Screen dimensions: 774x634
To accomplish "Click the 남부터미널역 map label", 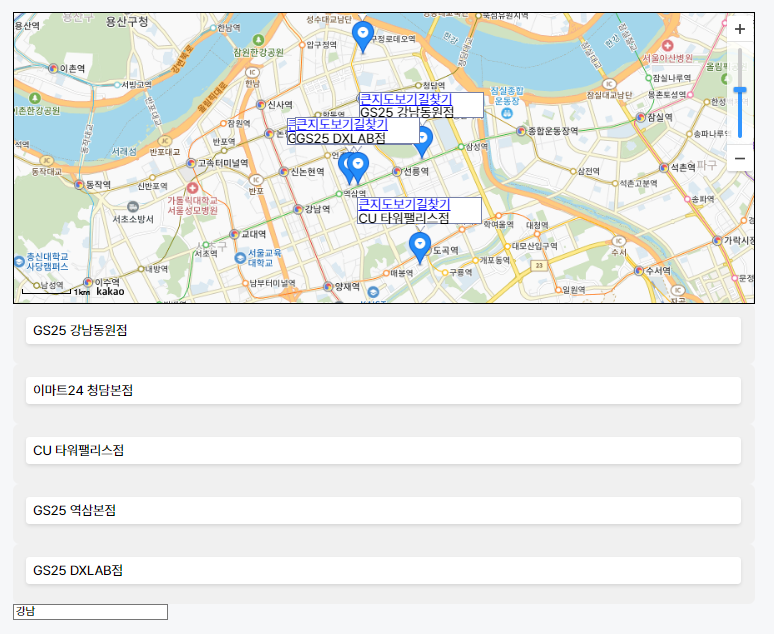I will pyautogui.click(x=272, y=283).
